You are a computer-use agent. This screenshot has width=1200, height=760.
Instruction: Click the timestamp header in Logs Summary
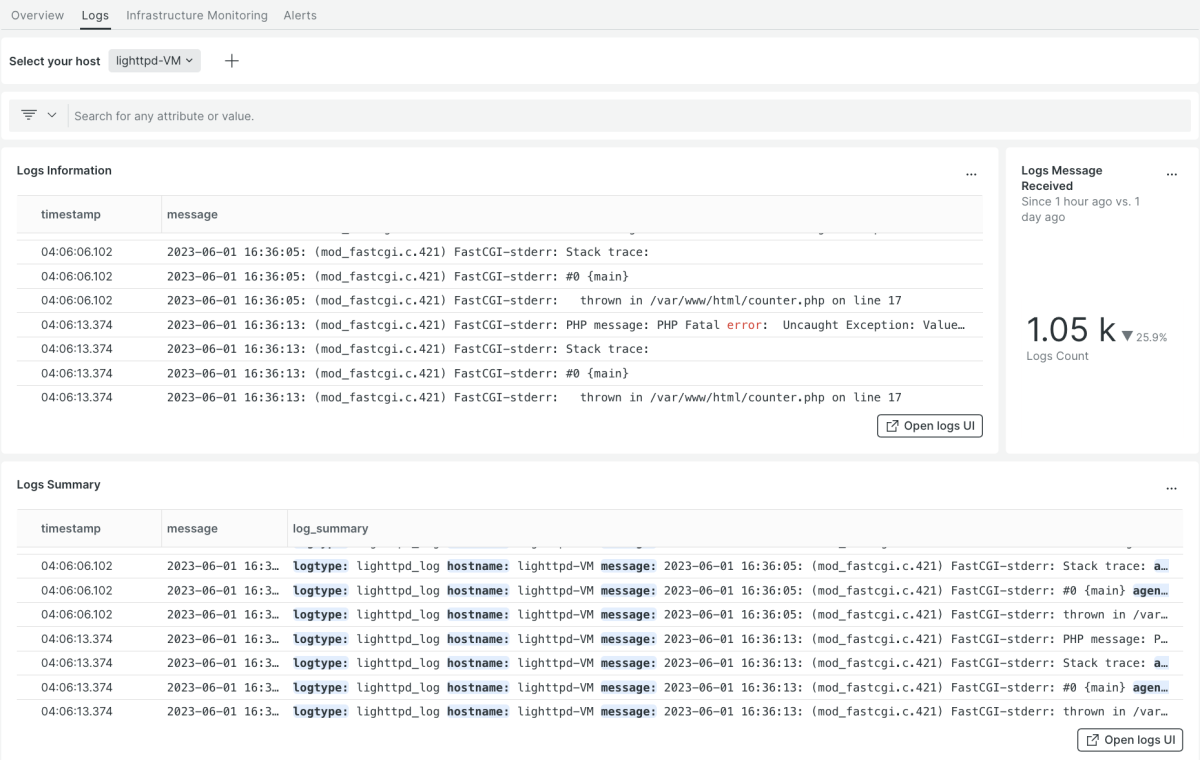click(x=71, y=528)
